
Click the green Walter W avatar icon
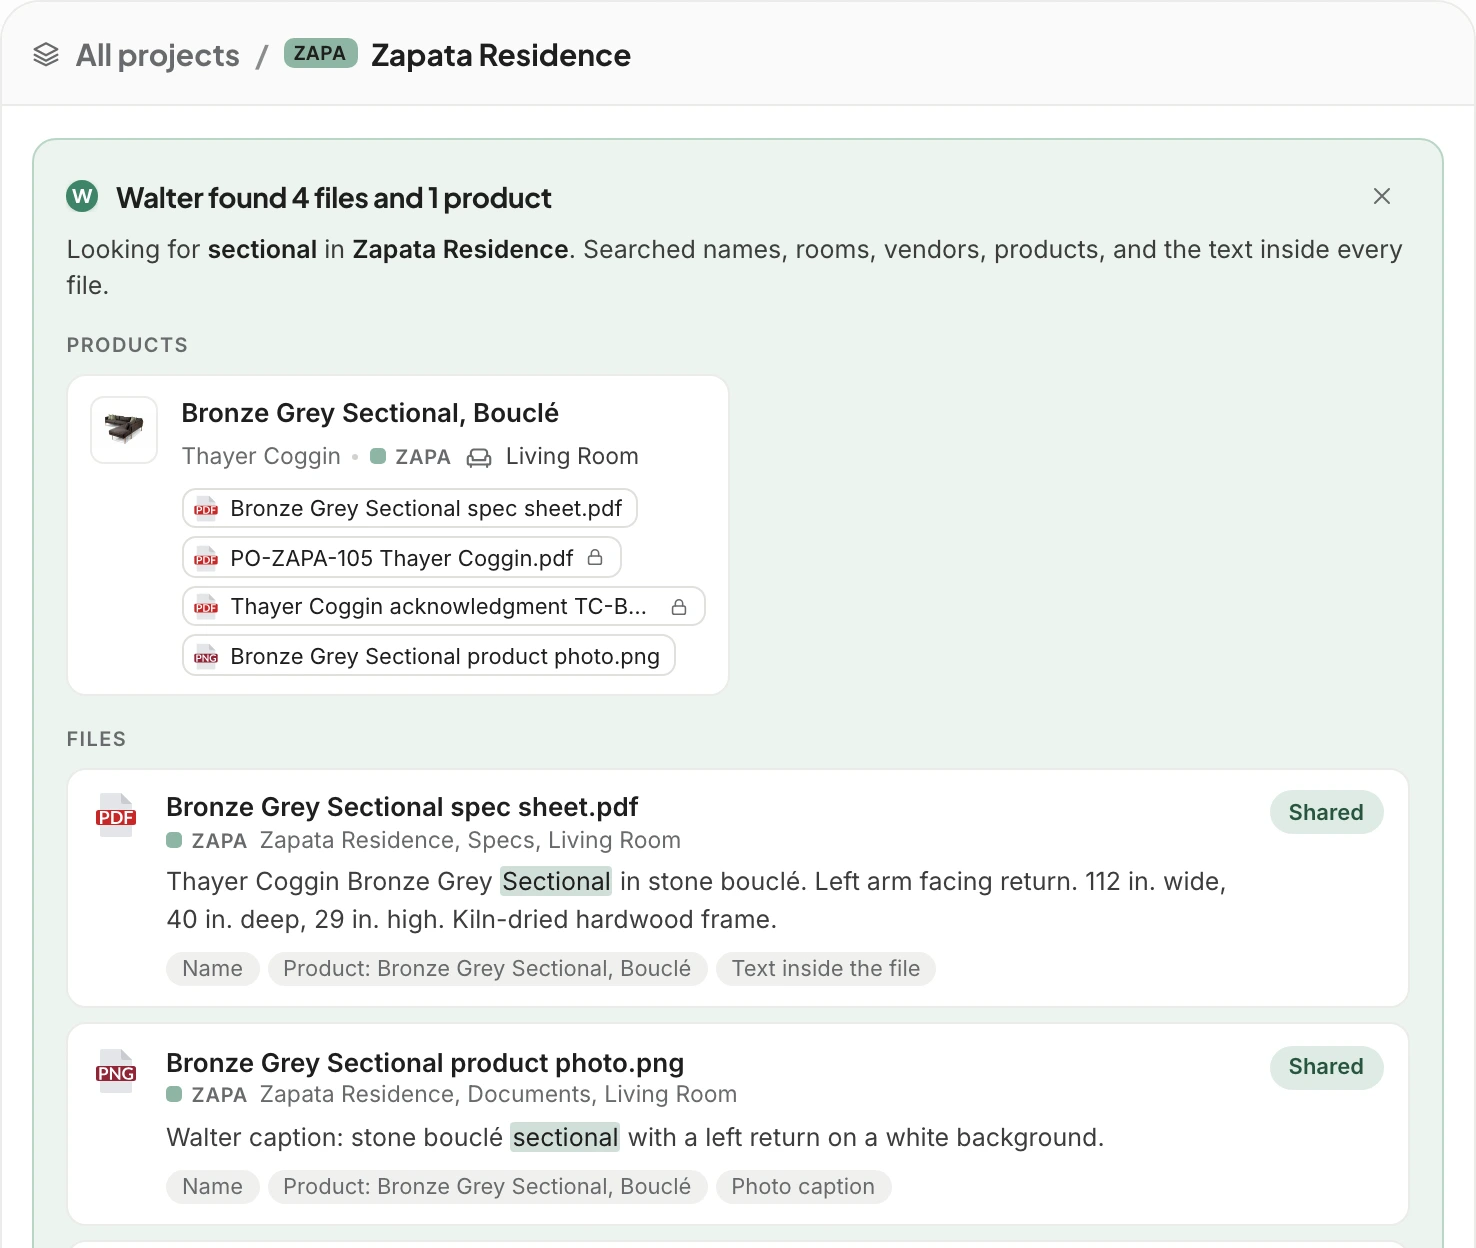tap(82, 196)
